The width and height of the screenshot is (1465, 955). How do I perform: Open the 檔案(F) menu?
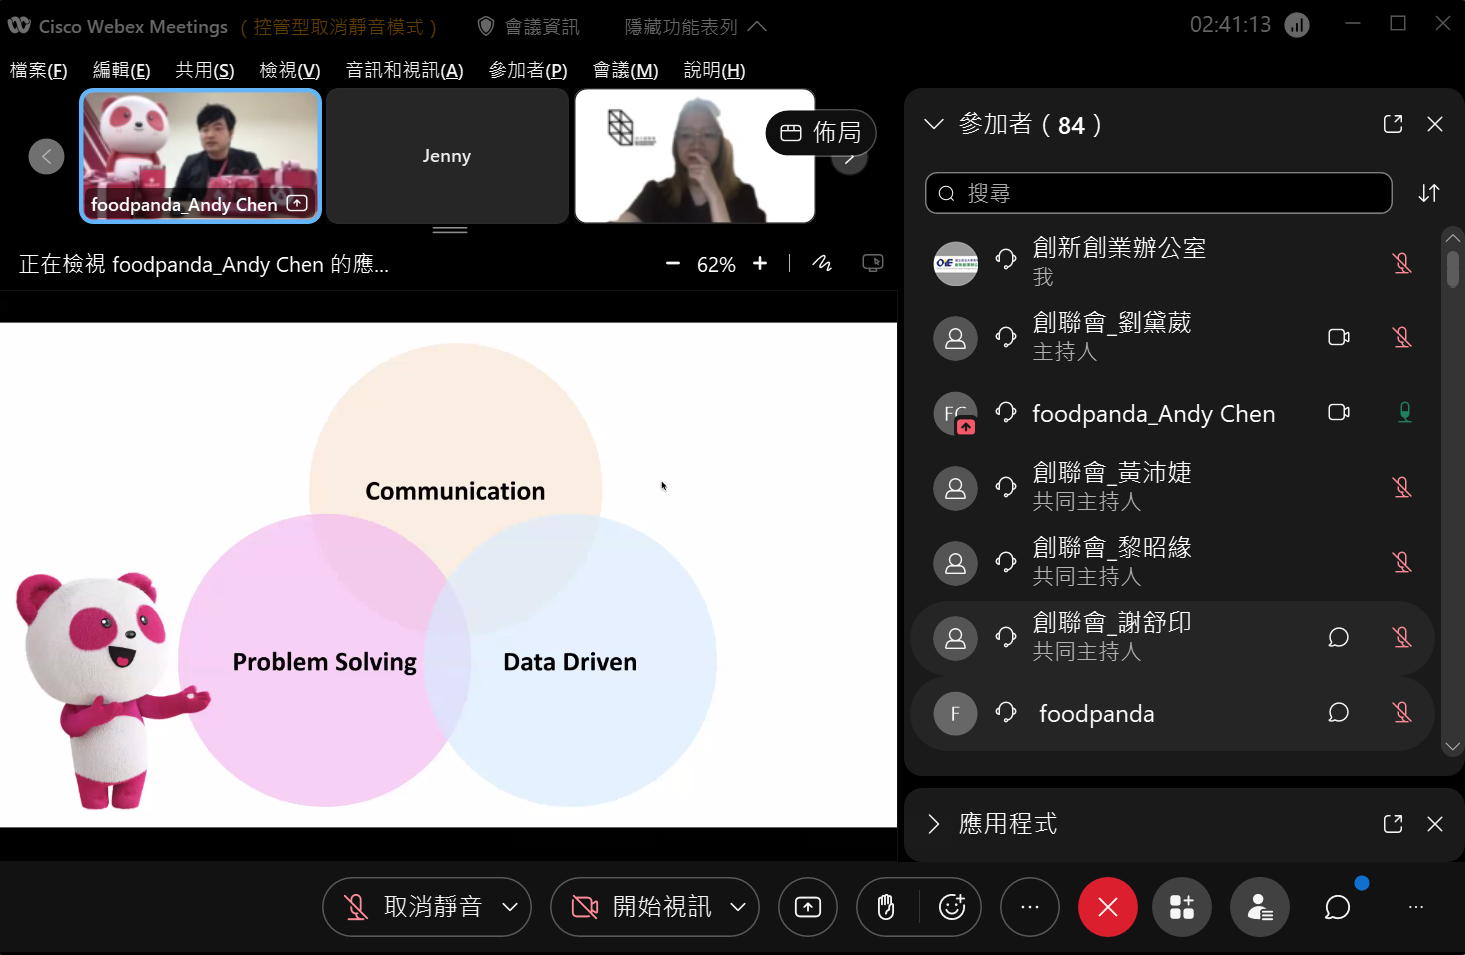tap(39, 70)
